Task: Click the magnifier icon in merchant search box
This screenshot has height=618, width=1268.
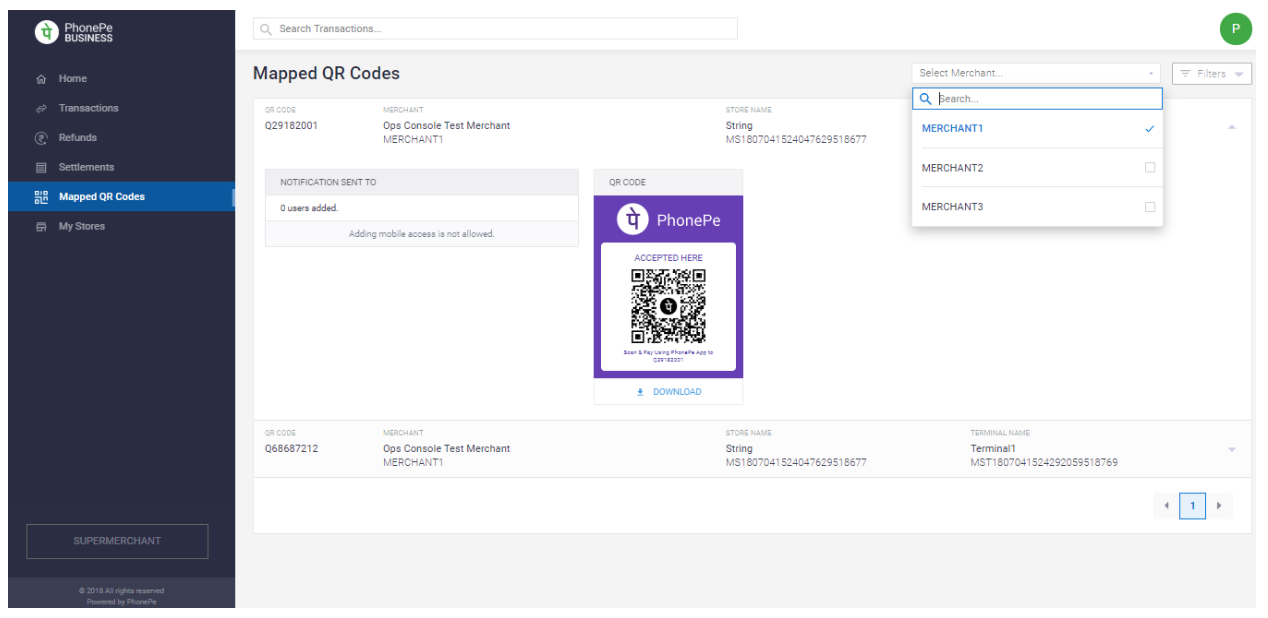Action: click(x=926, y=99)
